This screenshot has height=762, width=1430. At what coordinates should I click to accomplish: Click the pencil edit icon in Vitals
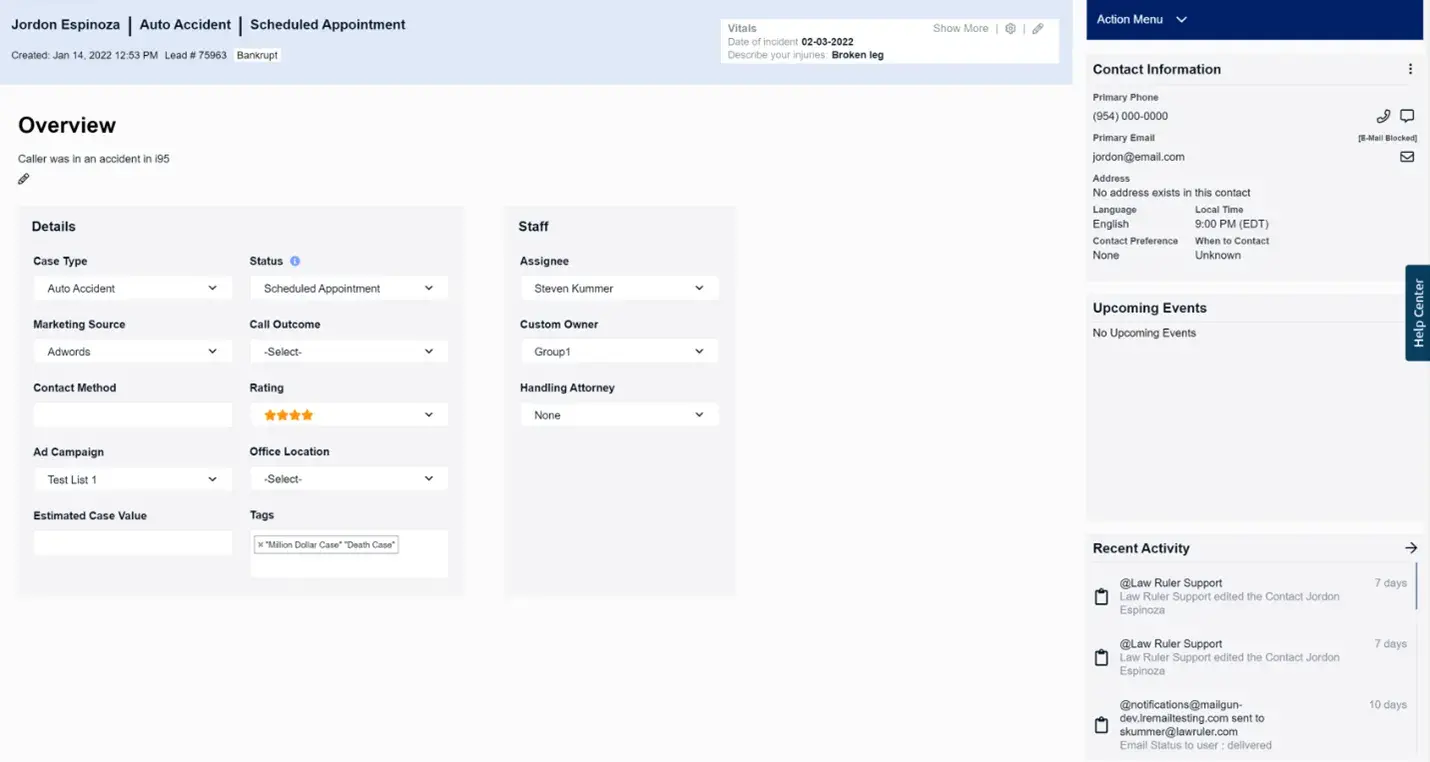tap(1037, 28)
